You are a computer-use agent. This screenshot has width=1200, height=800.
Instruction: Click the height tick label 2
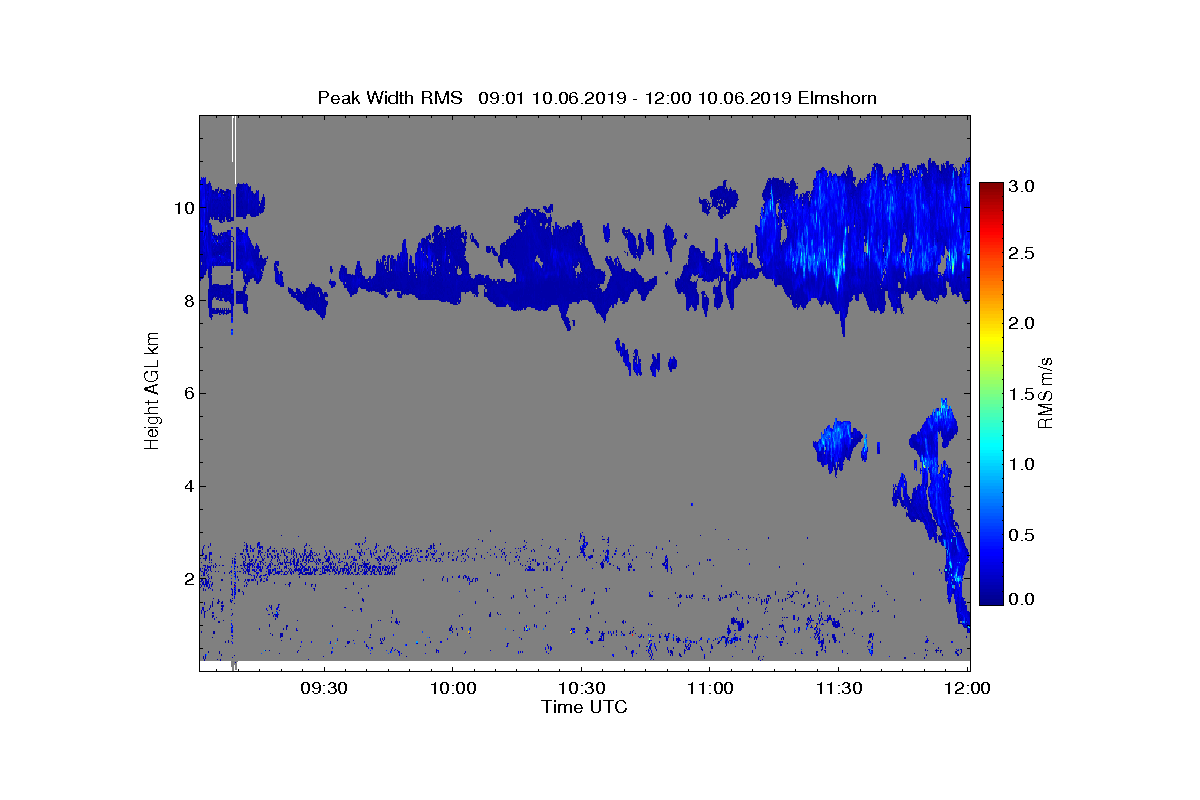pyautogui.click(x=187, y=579)
